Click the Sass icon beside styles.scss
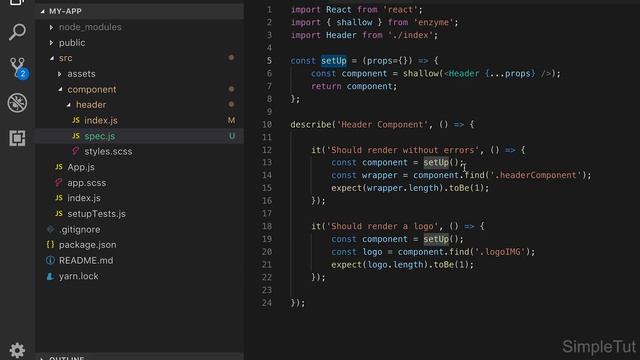 click(76, 151)
